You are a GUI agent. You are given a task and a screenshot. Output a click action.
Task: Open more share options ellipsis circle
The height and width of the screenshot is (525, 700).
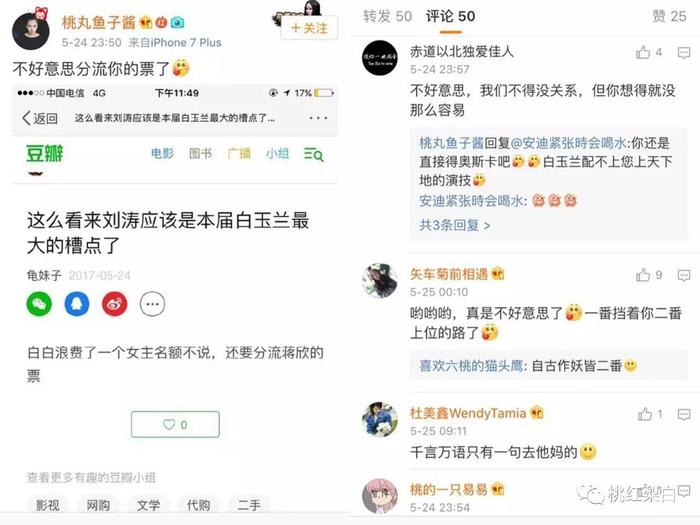point(153,304)
